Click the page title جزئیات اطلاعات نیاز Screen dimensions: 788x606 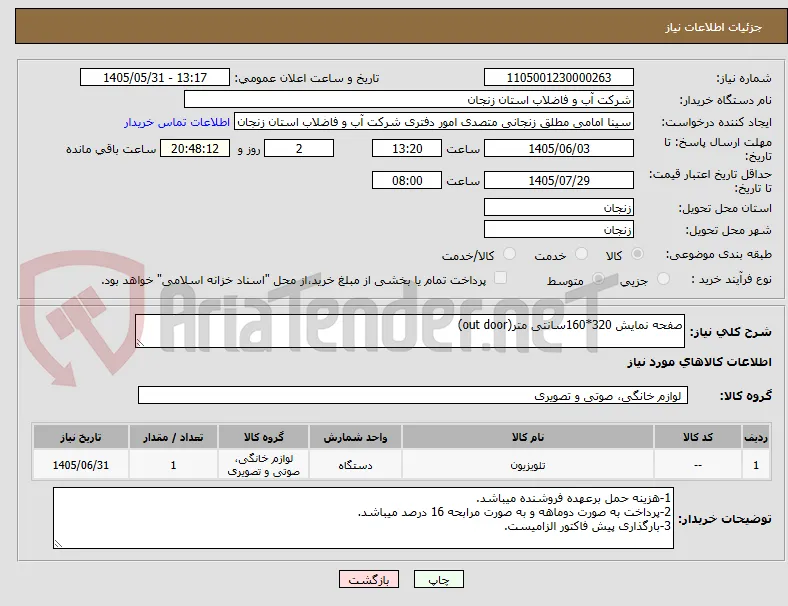click(714, 27)
